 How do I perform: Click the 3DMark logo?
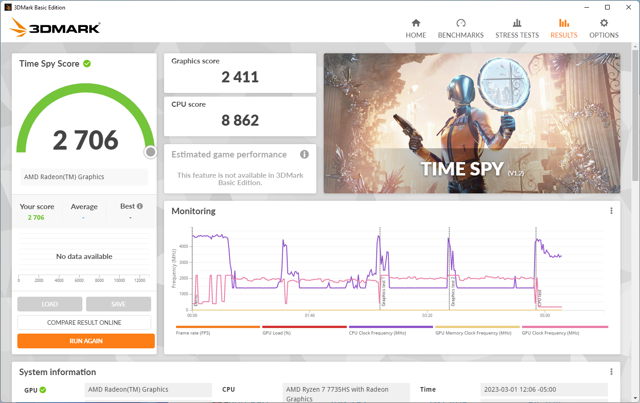(x=54, y=27)
